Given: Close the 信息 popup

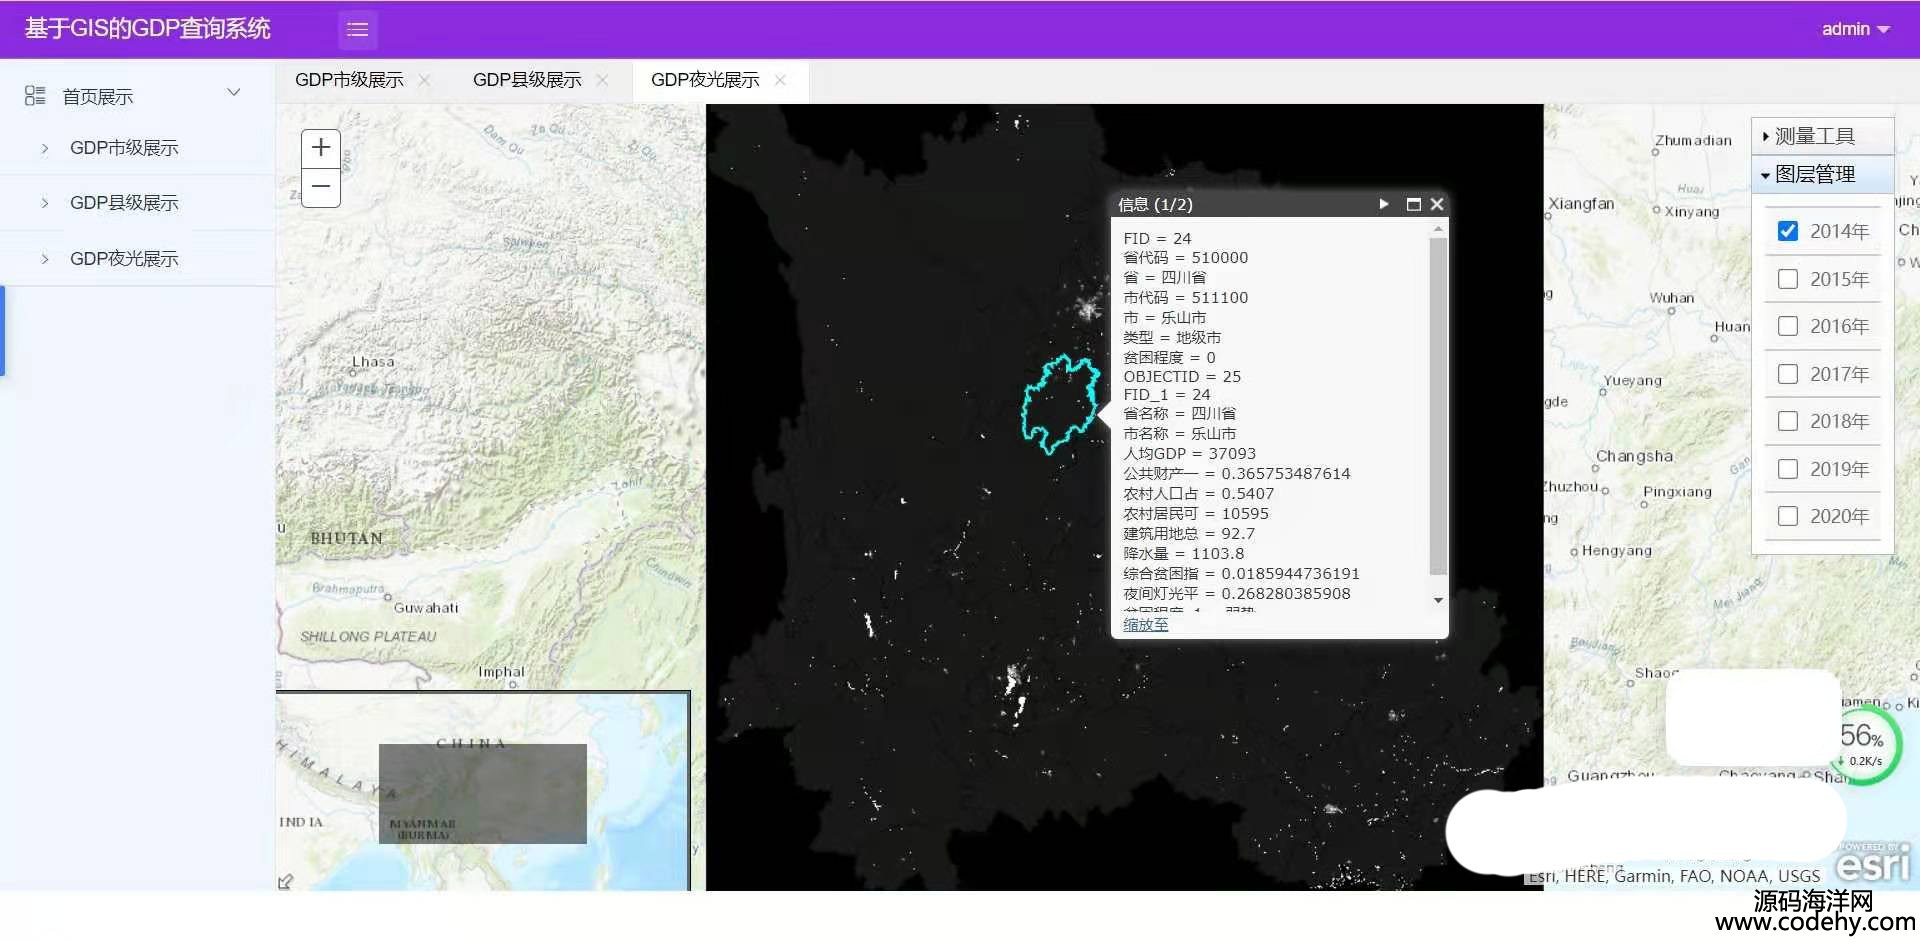Looking at the screenshot, I should click(1437, 204).
